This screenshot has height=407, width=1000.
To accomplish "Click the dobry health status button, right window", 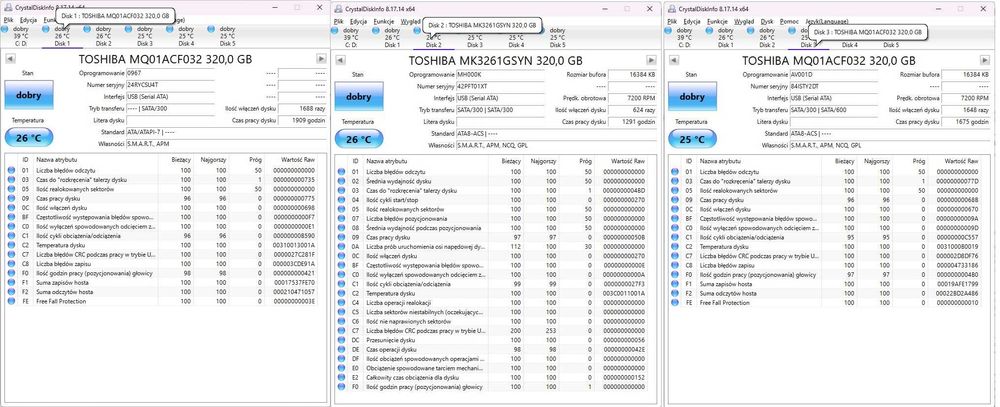I will (692, 97).
